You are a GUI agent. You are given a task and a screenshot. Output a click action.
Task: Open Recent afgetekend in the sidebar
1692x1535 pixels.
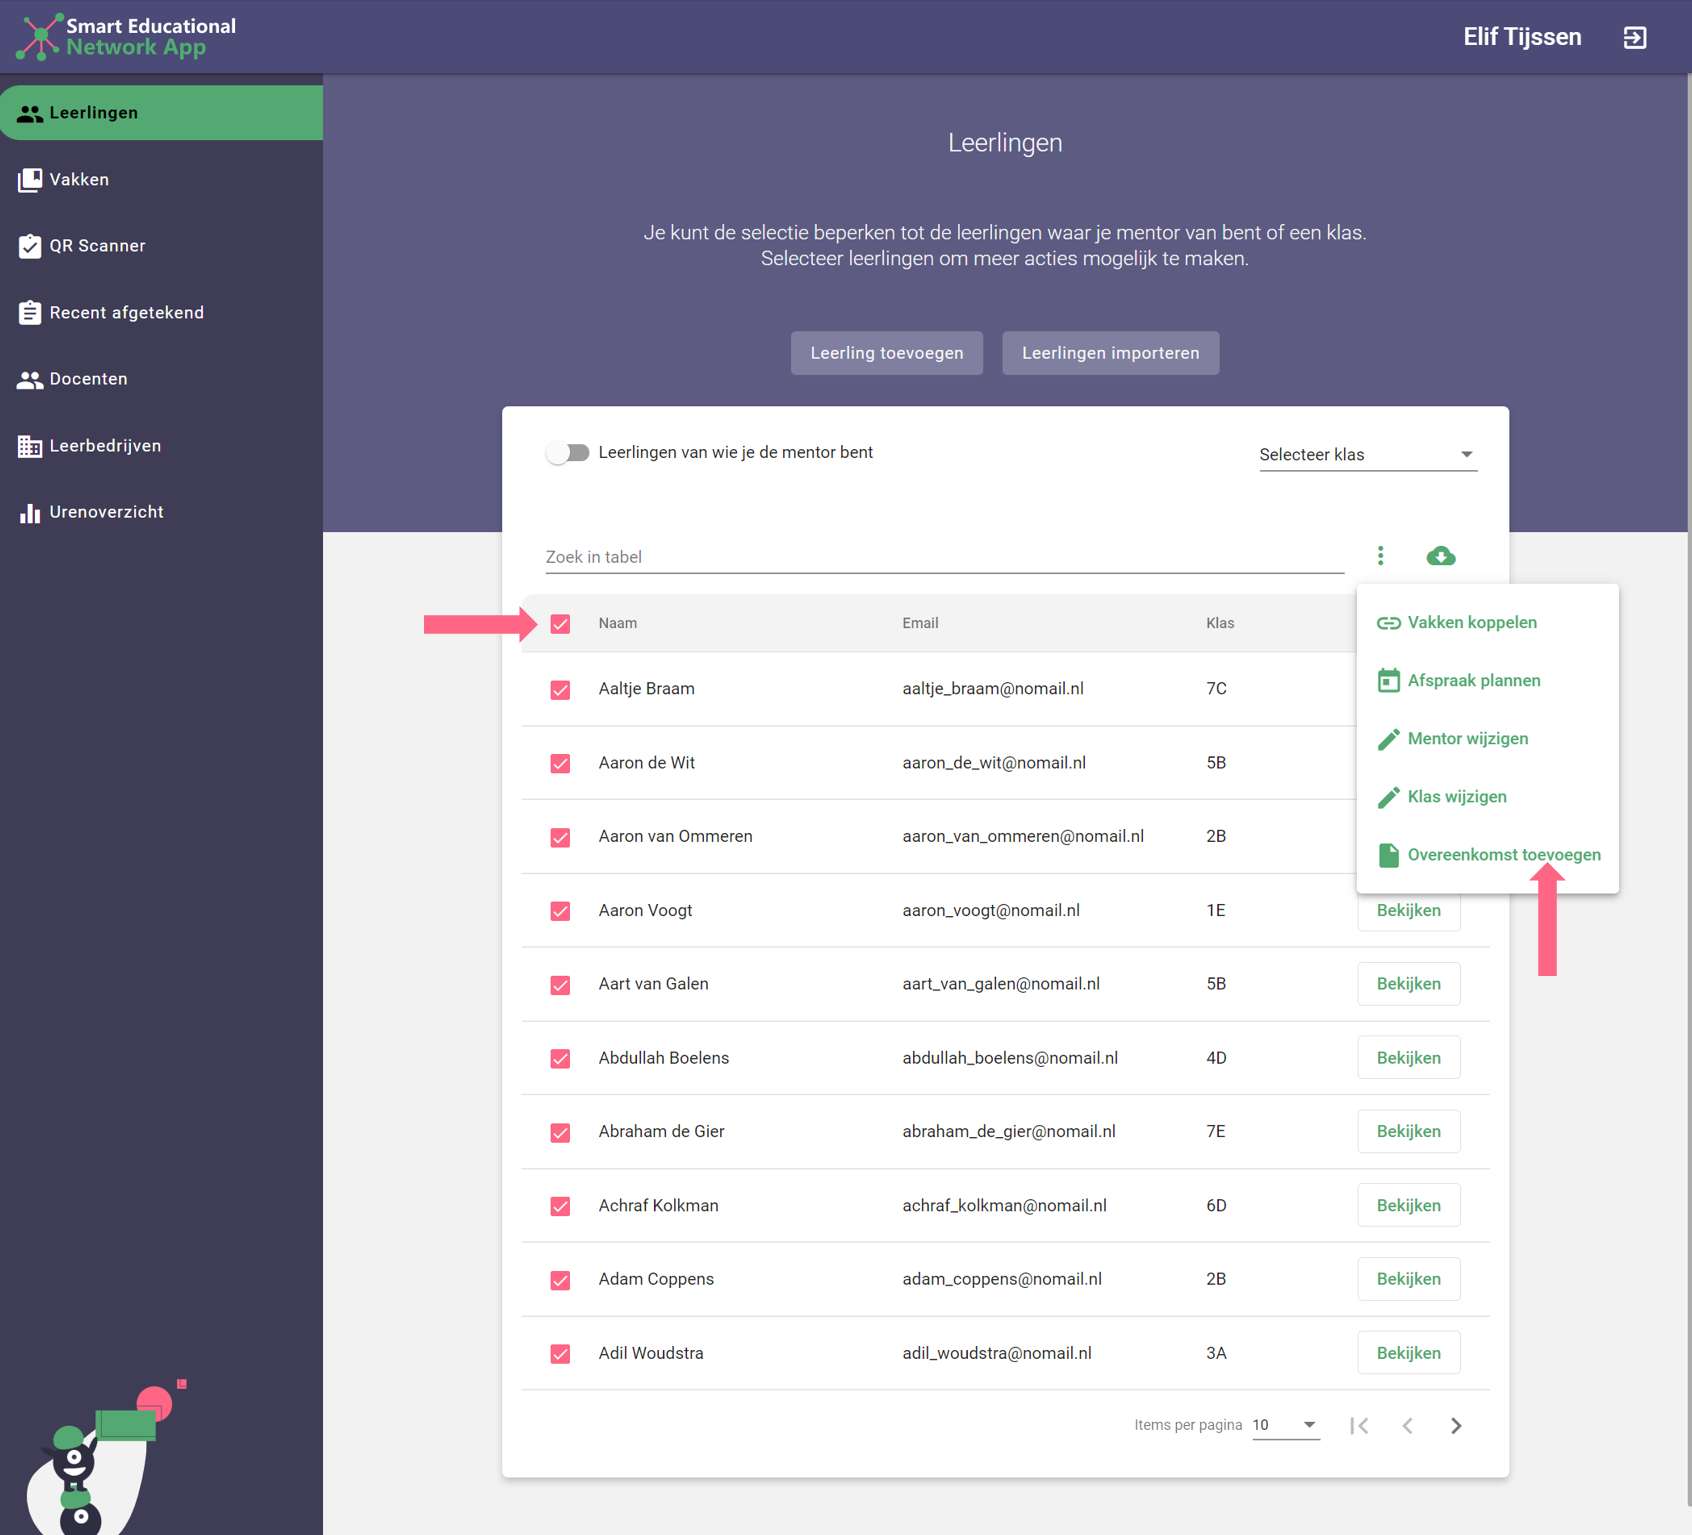click(x=126, y=313)
